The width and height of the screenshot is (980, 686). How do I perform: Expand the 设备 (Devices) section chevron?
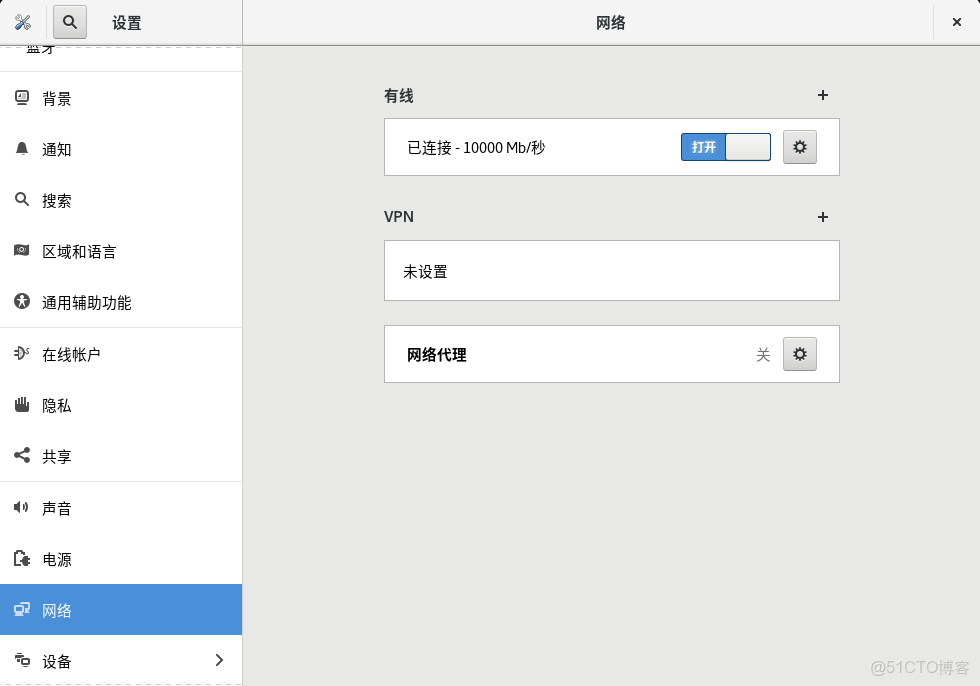[219, 660]
